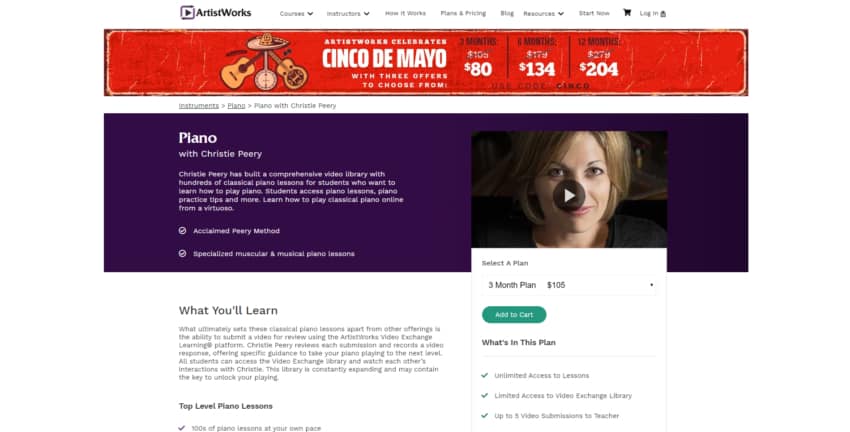Click checkmark beside Specialized muscular piano lessons
The height and width of the screenshot is (432, 850).
coord(182,253)
